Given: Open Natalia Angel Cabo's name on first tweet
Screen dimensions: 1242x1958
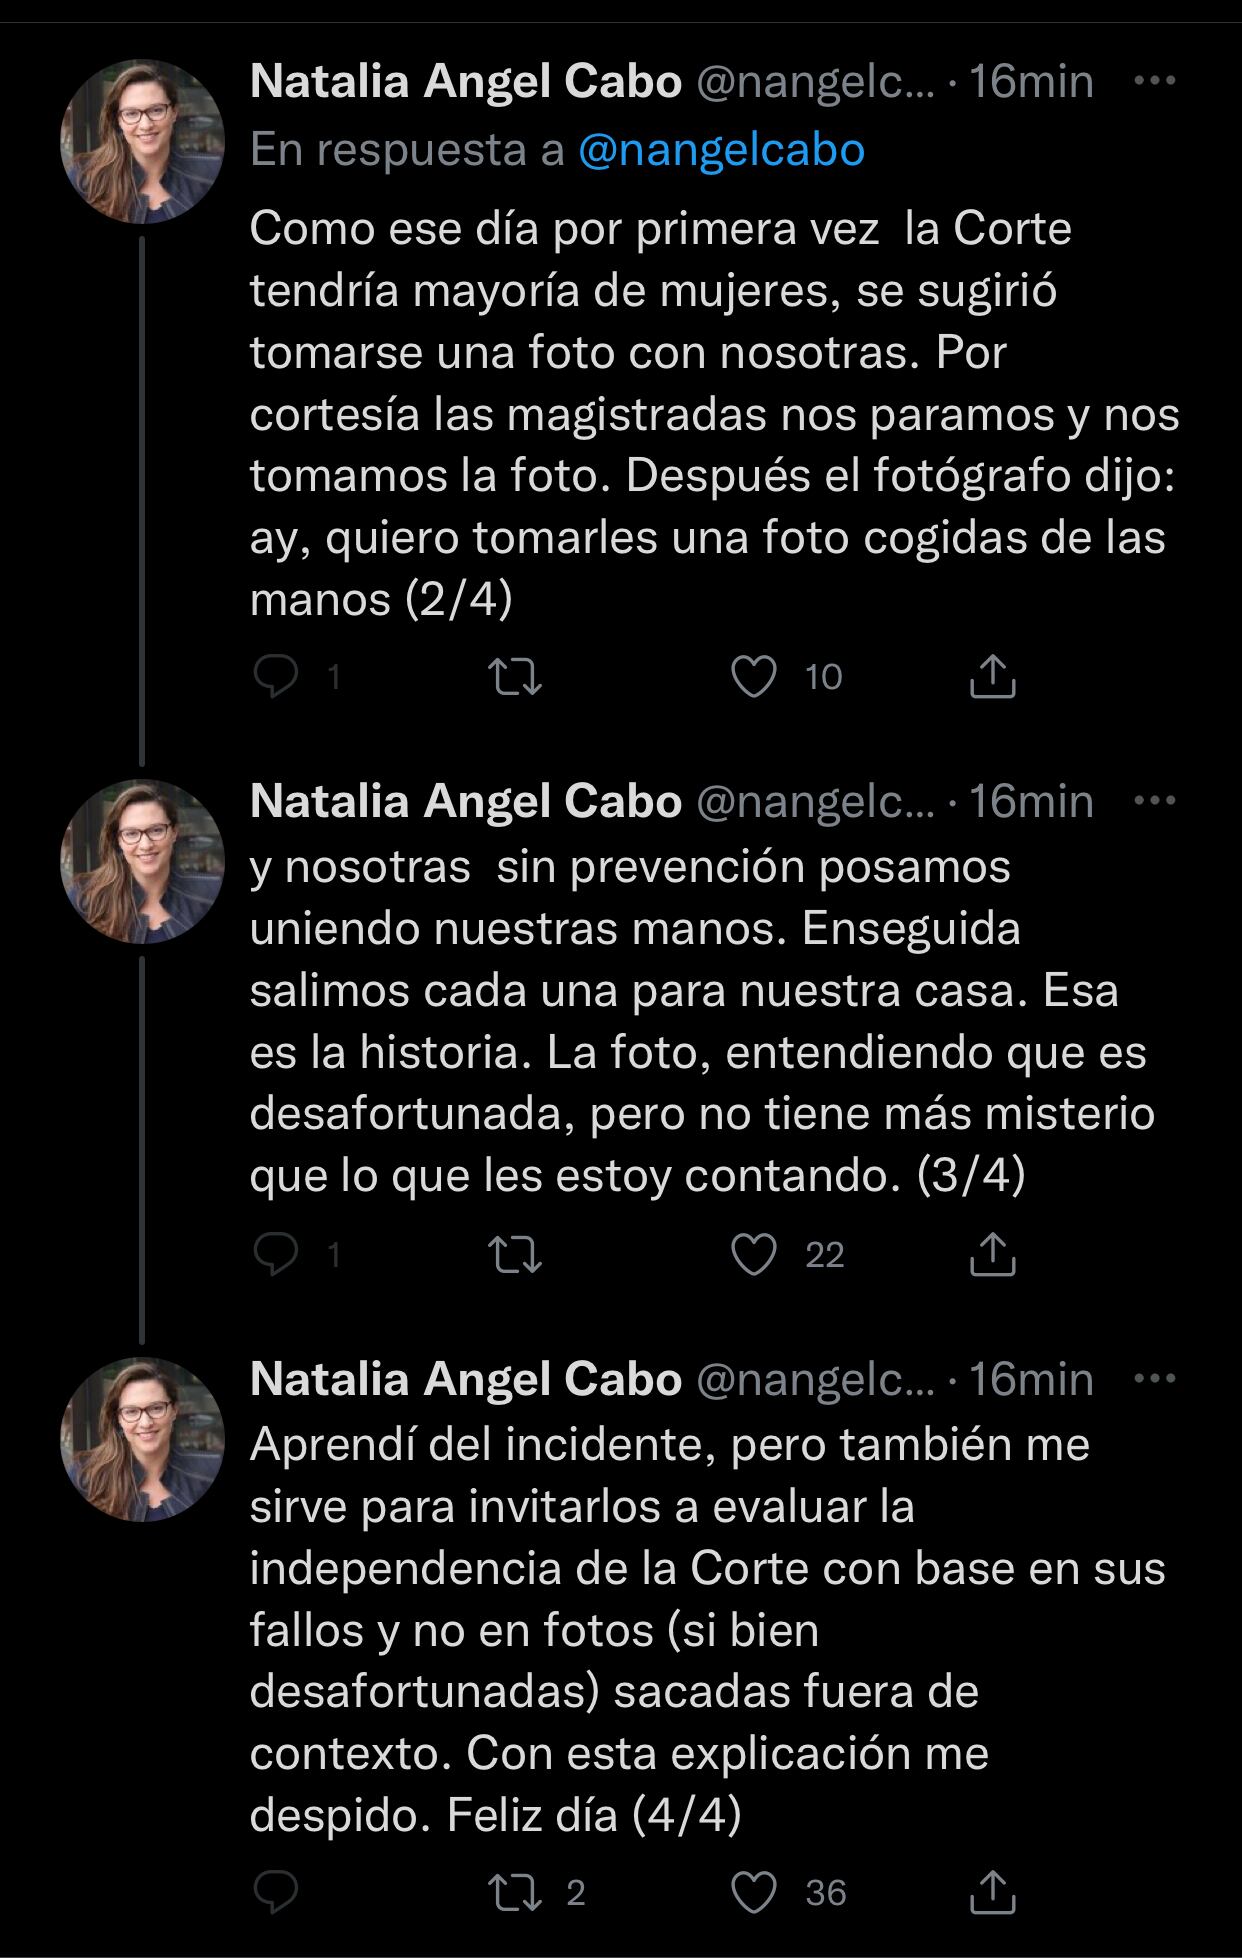Looking at the screenshot, I should point(465,81).
